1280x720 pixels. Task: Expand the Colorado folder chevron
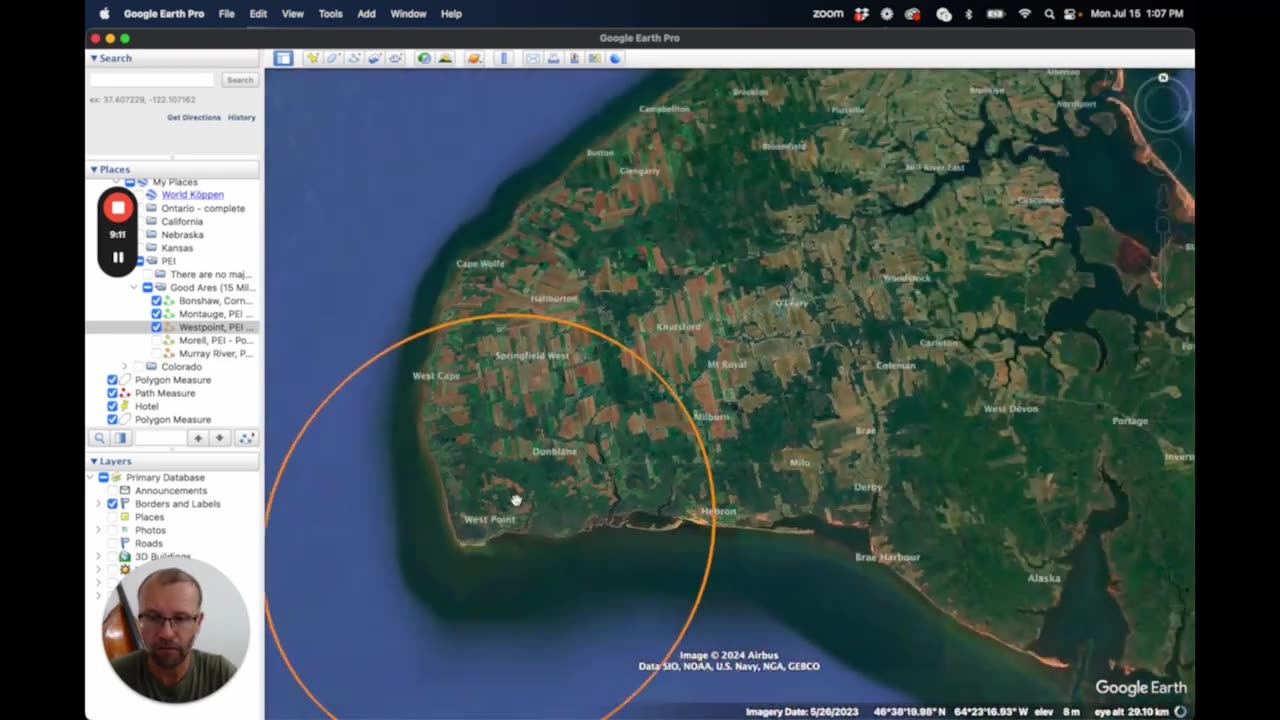point(125,367)
